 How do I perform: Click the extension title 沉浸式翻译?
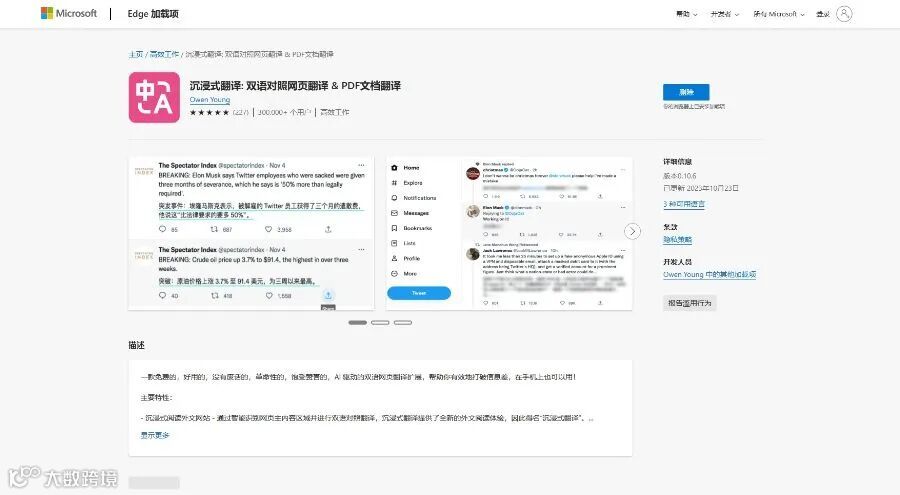pyautogui.click(x=295, y=86)
